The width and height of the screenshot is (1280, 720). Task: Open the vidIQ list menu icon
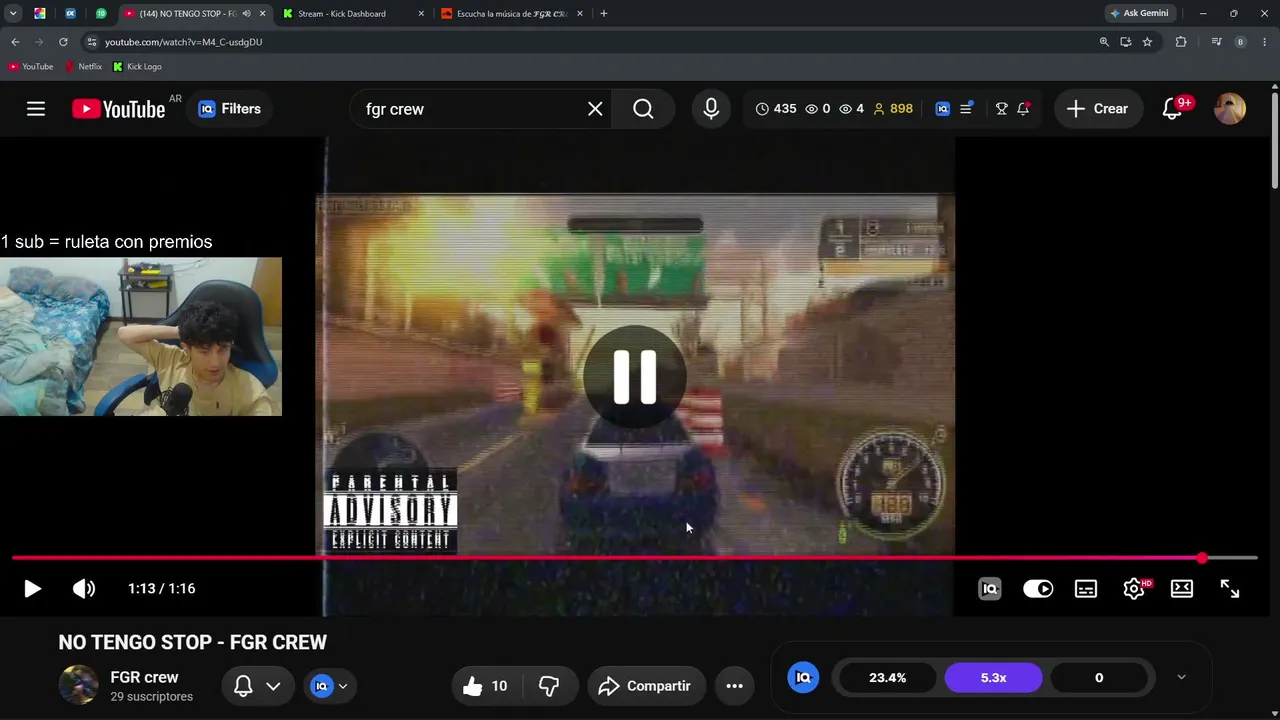point(966,109)
